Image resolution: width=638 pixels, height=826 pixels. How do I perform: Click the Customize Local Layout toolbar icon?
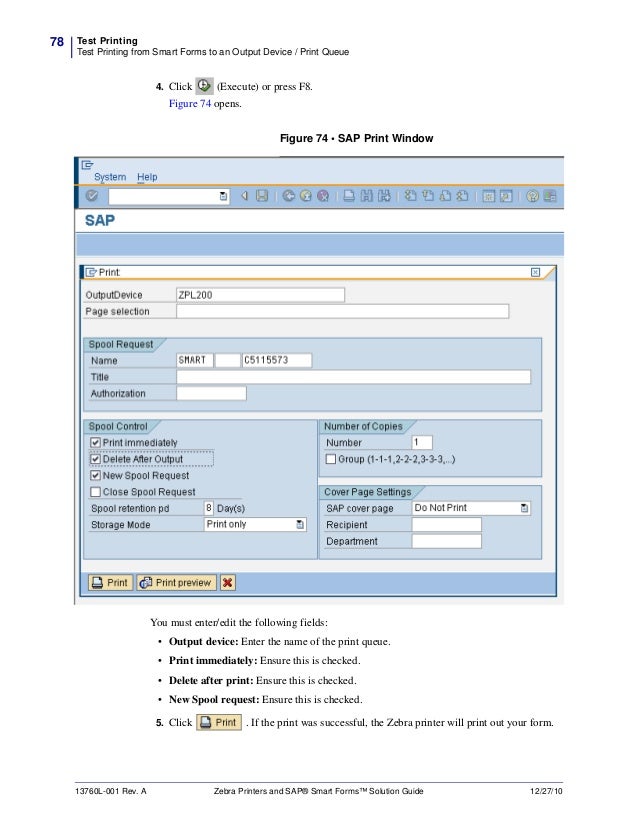[x=549, y=196]
